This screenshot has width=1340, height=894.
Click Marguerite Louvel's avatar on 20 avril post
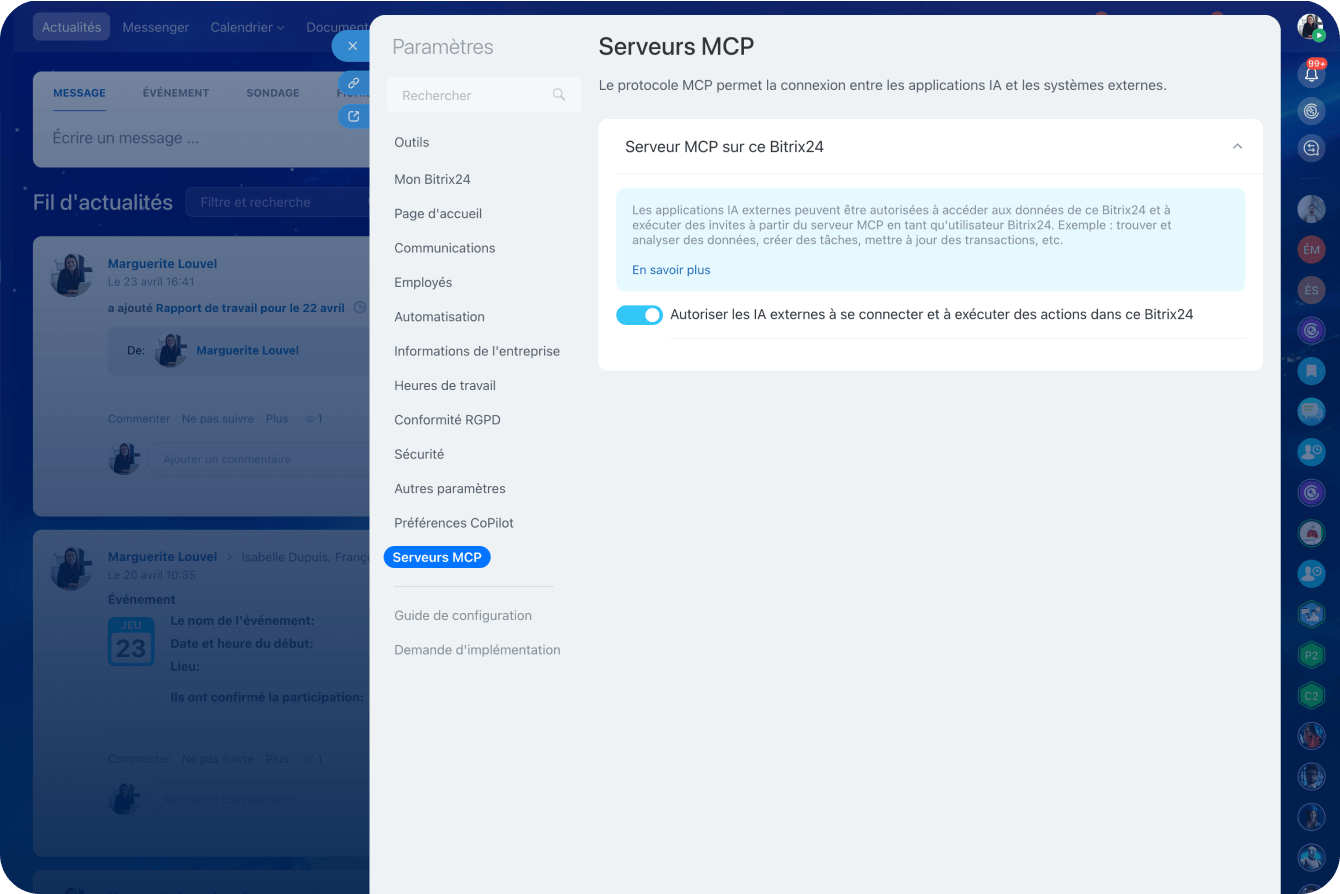pyautogui.click(x=71, y=568)
